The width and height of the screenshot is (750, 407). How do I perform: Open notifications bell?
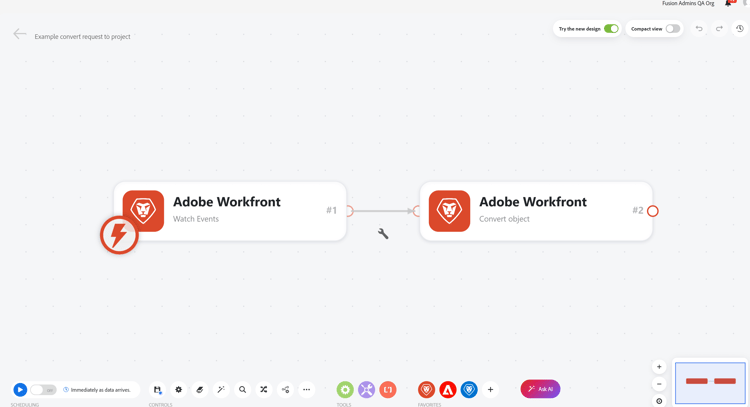tap(728, 3)
